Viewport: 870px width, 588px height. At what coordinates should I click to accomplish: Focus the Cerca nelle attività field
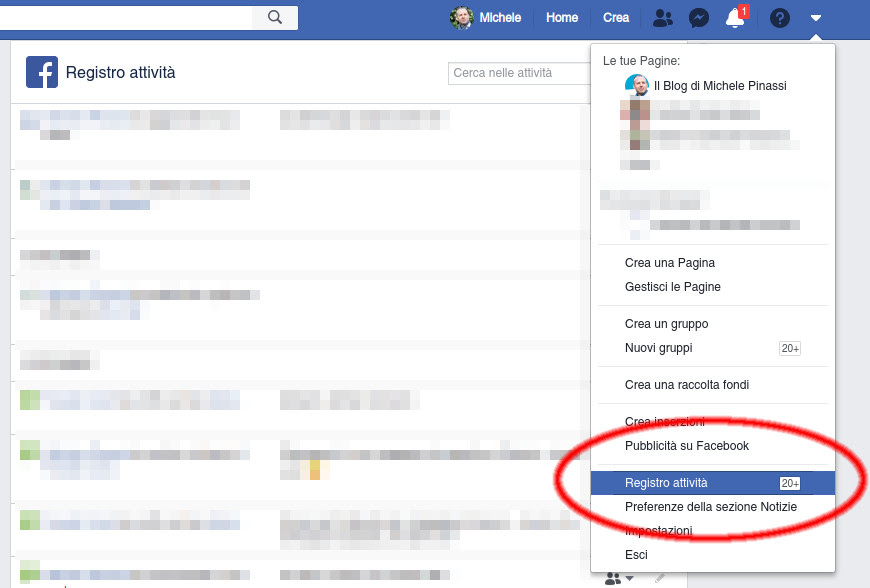(519, 73)
